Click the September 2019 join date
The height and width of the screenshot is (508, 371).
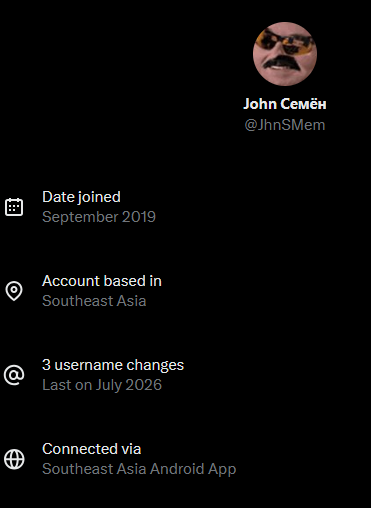pos(99,217)
